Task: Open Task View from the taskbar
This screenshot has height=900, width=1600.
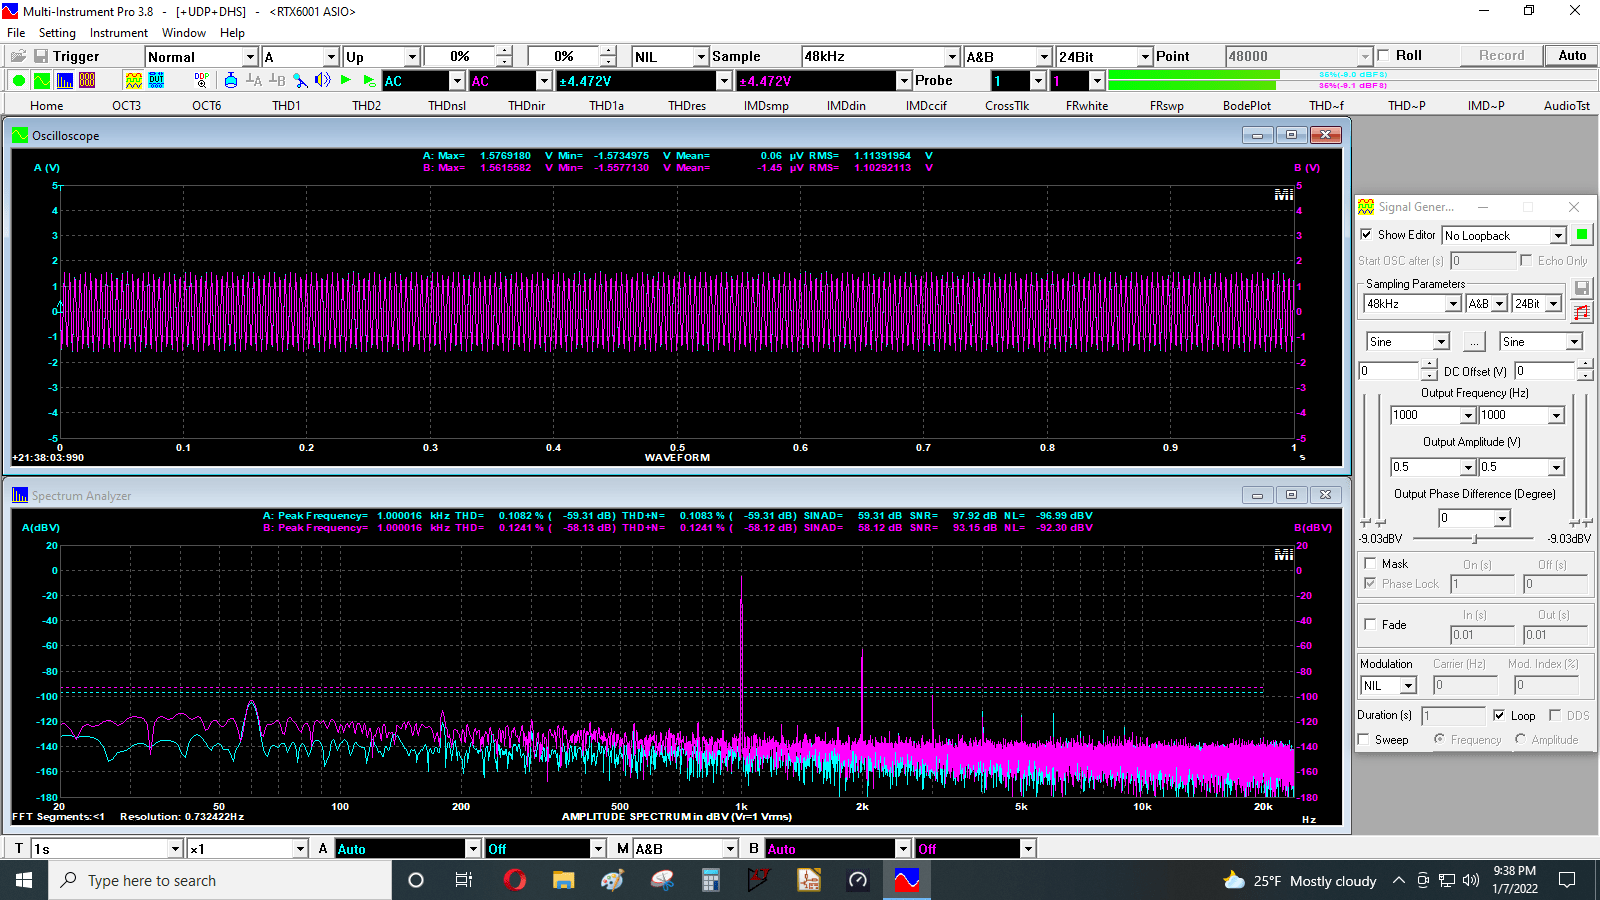Action: (464, 880)
